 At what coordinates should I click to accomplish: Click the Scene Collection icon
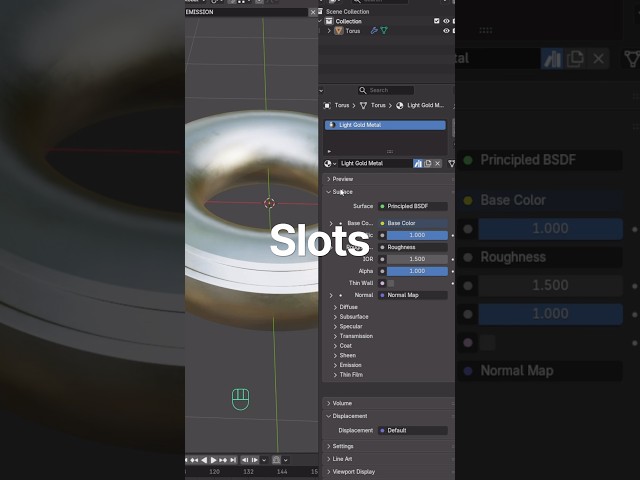320,11
